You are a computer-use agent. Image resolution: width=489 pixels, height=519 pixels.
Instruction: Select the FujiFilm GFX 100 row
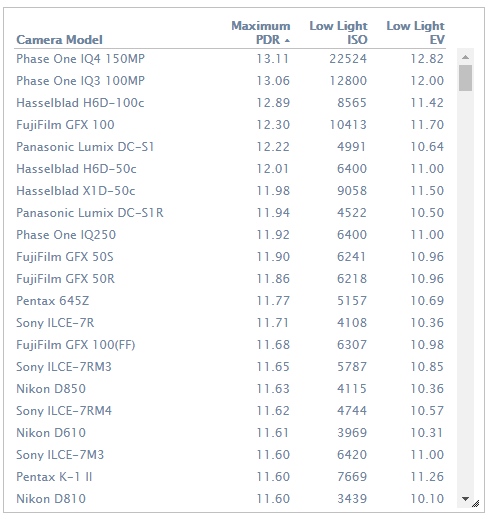tap(230, 125)
